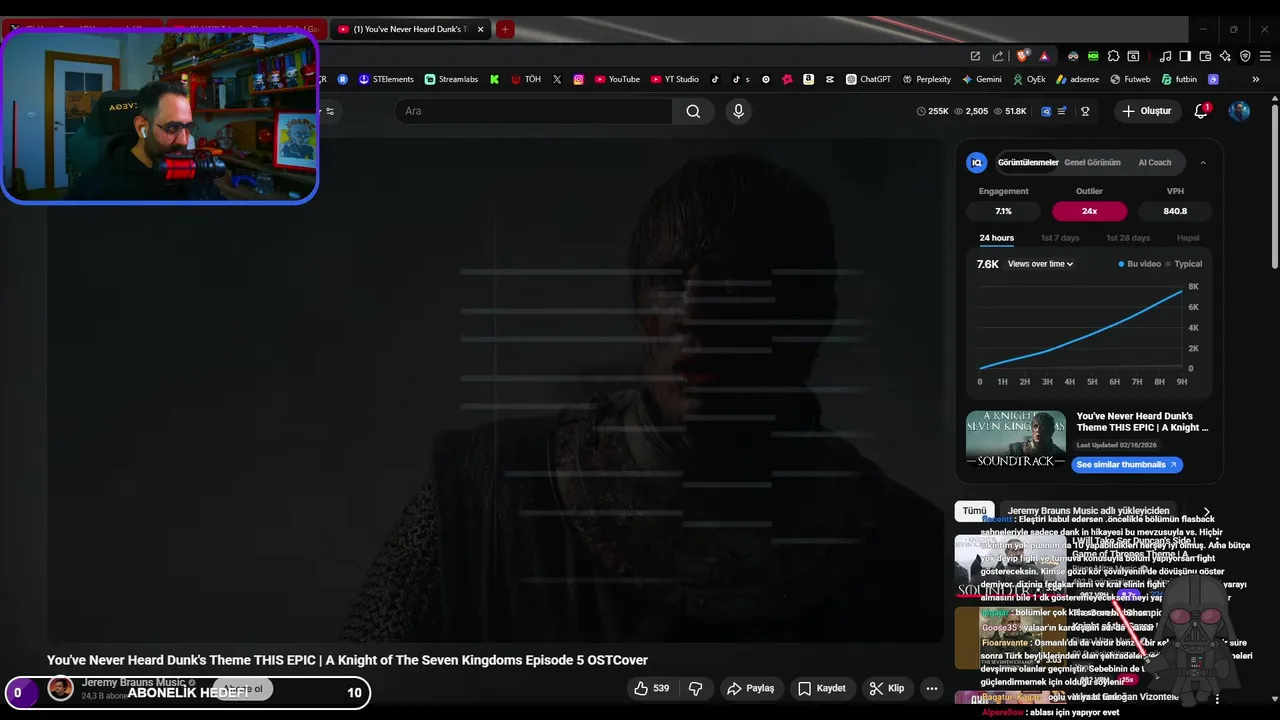The width and height of the screenshot is (1280, 720).
Task: Open the Brave wallet icon
Action: 1205,56
